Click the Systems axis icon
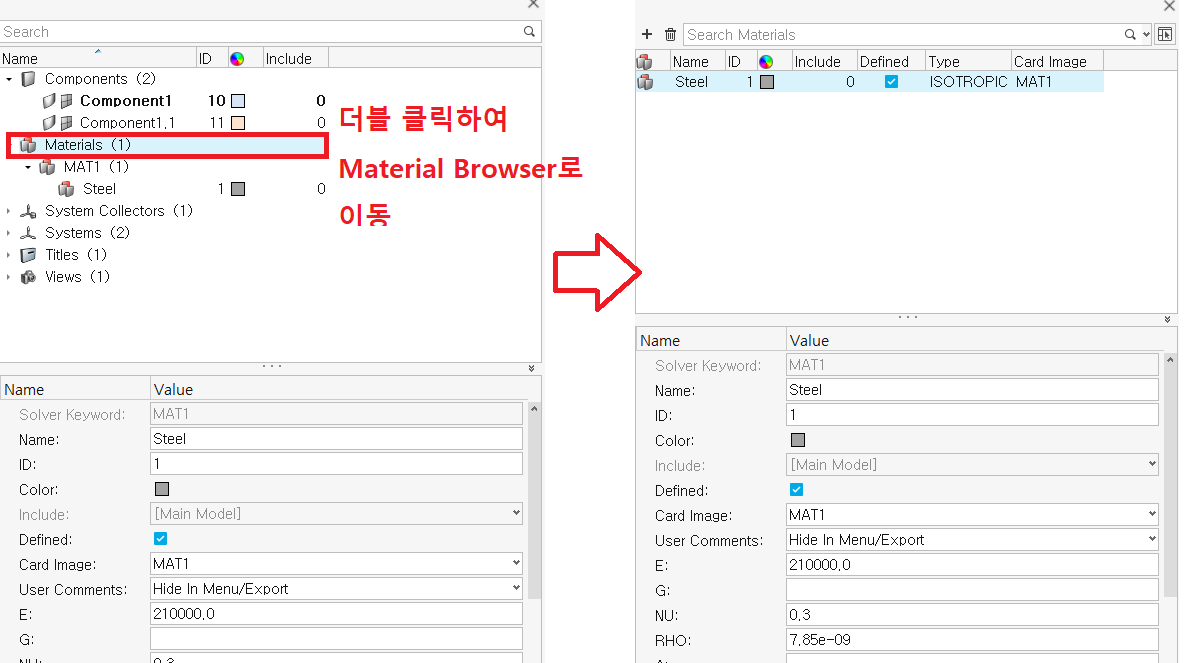 click(x=28, y=232)
